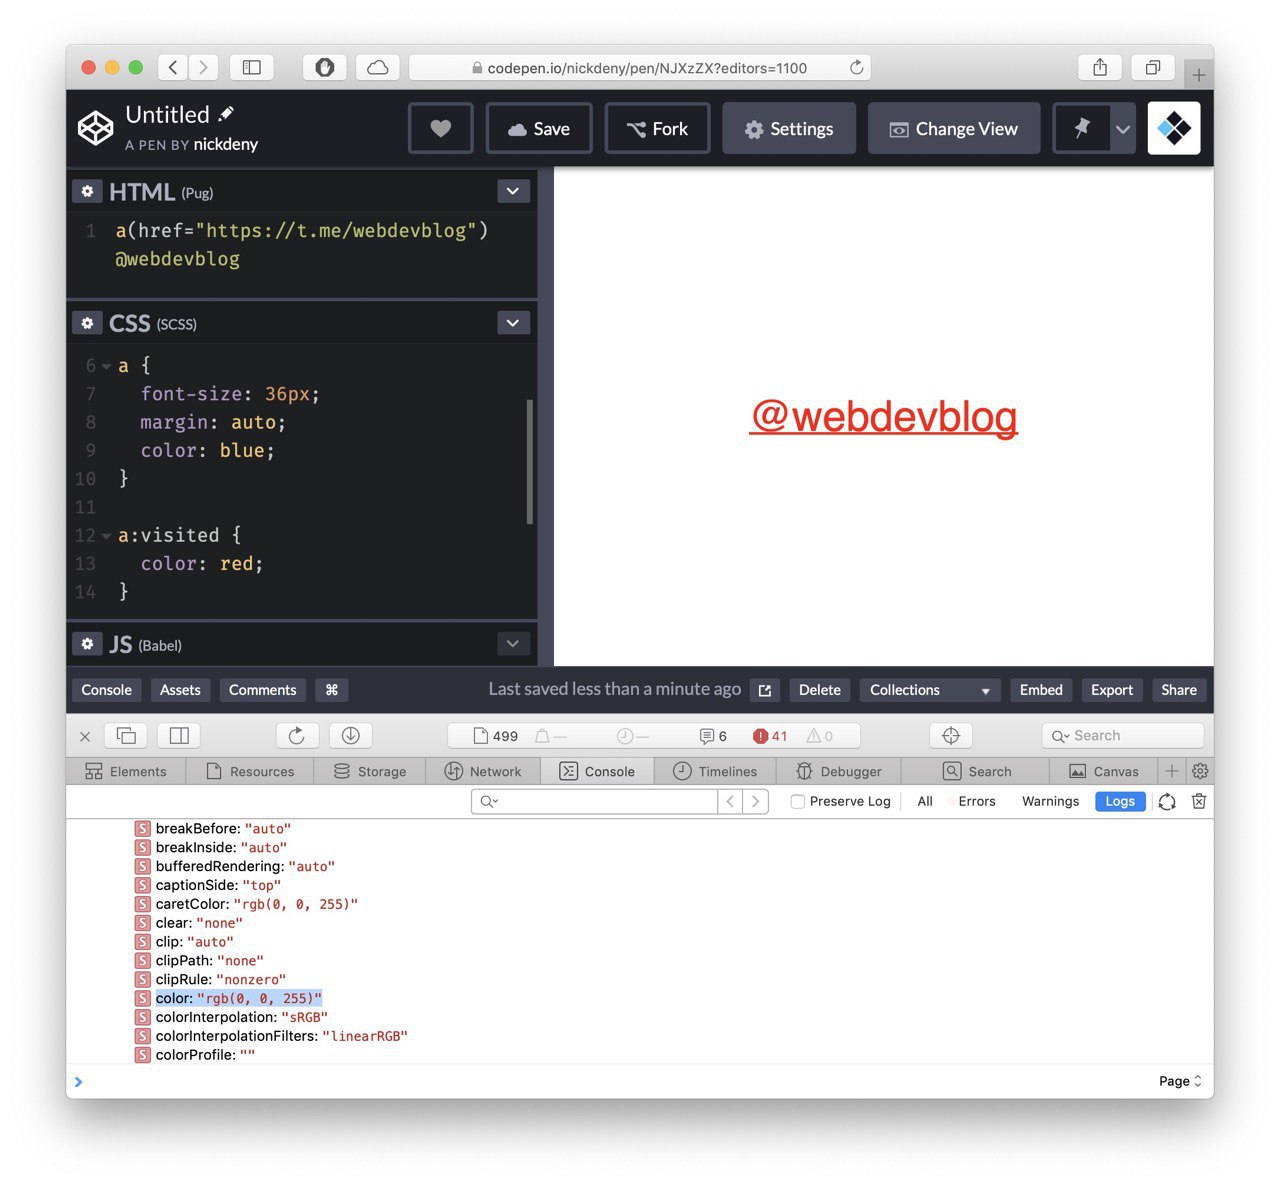Enable the Preserve Log checkbox
Image resolution: width=1280 pixels, height=1186 pixels.
pos(797,801)
